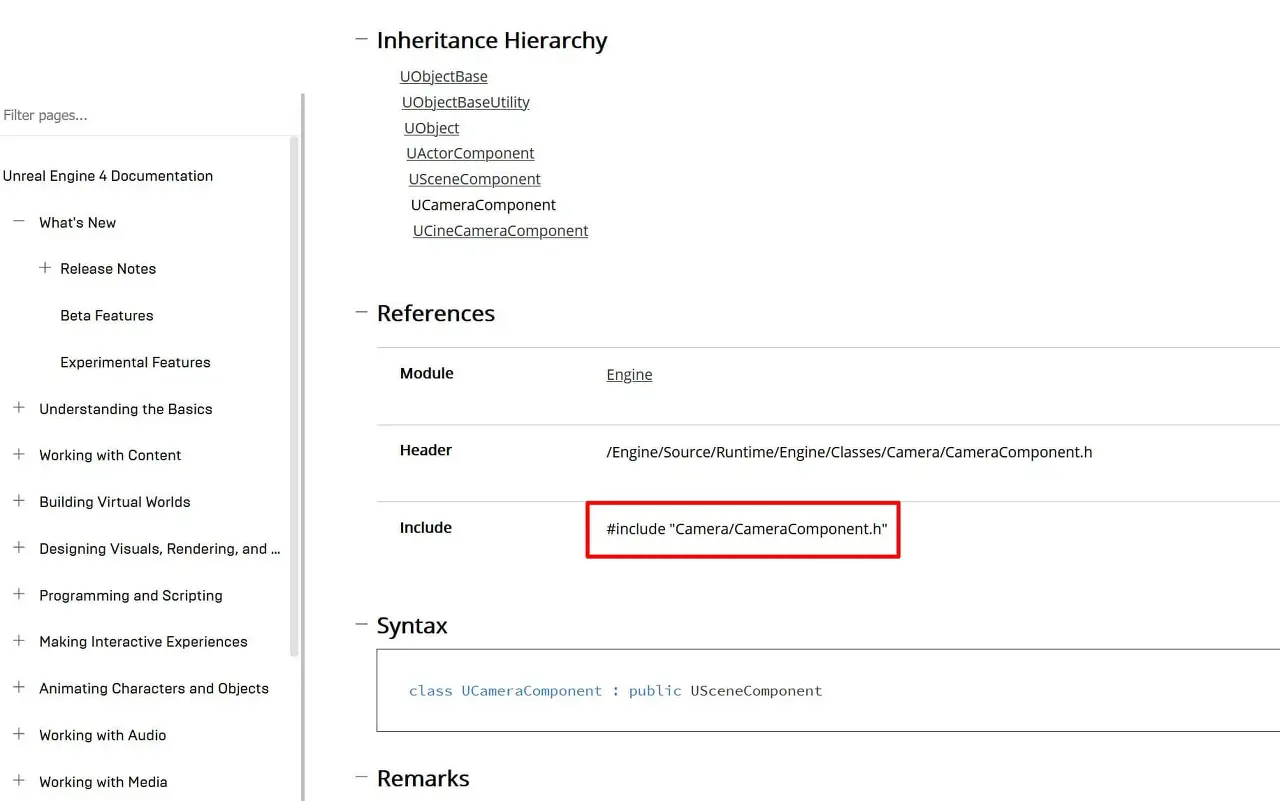Click the Inheritance Hierarchy heading
This screenshot has height=801, width=1280.
point(492,41)
